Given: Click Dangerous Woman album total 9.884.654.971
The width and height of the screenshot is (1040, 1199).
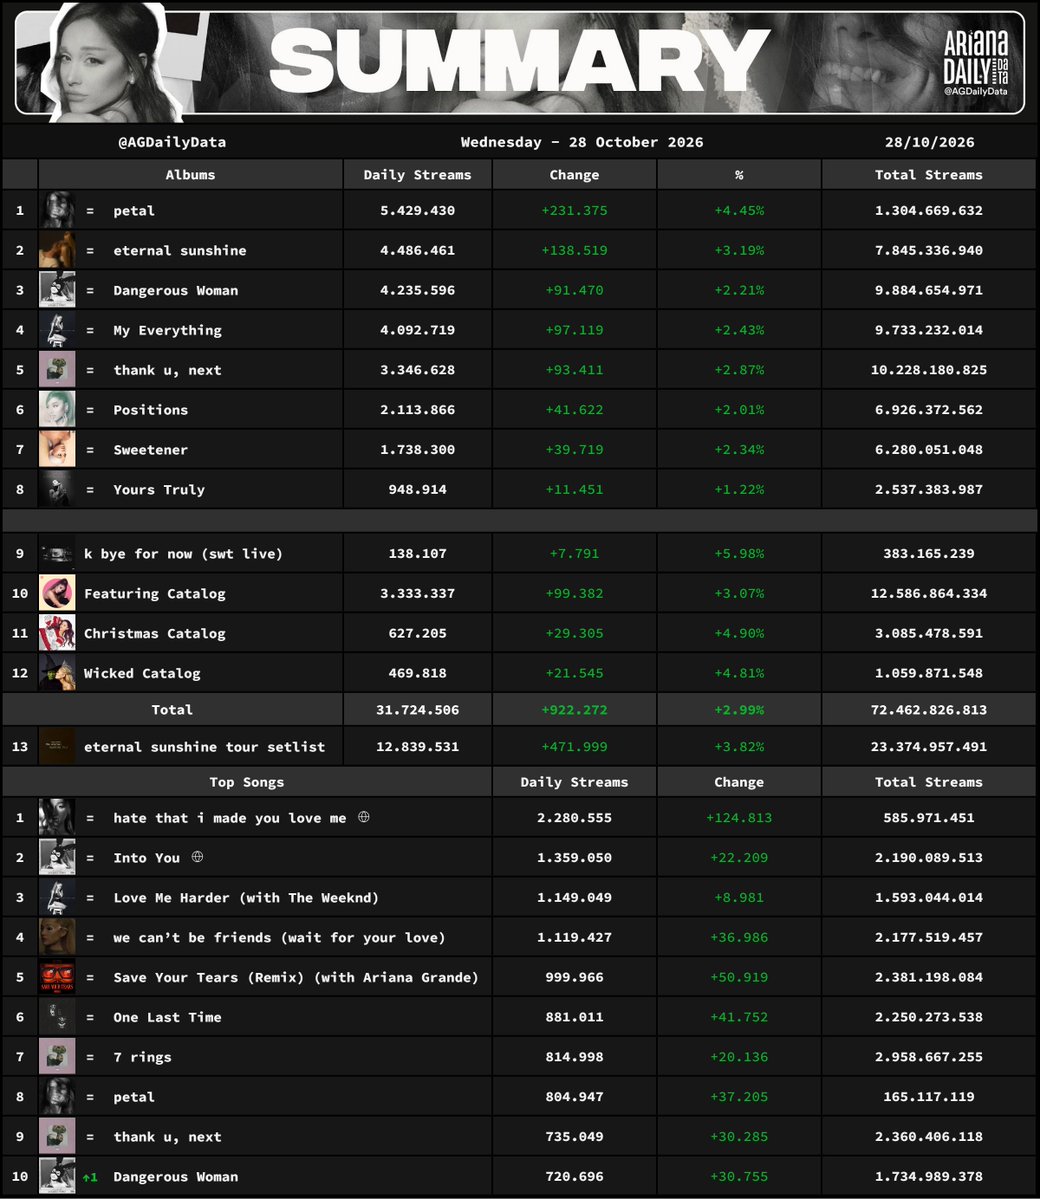Looking at the screenshot, I should click(929, 290).
